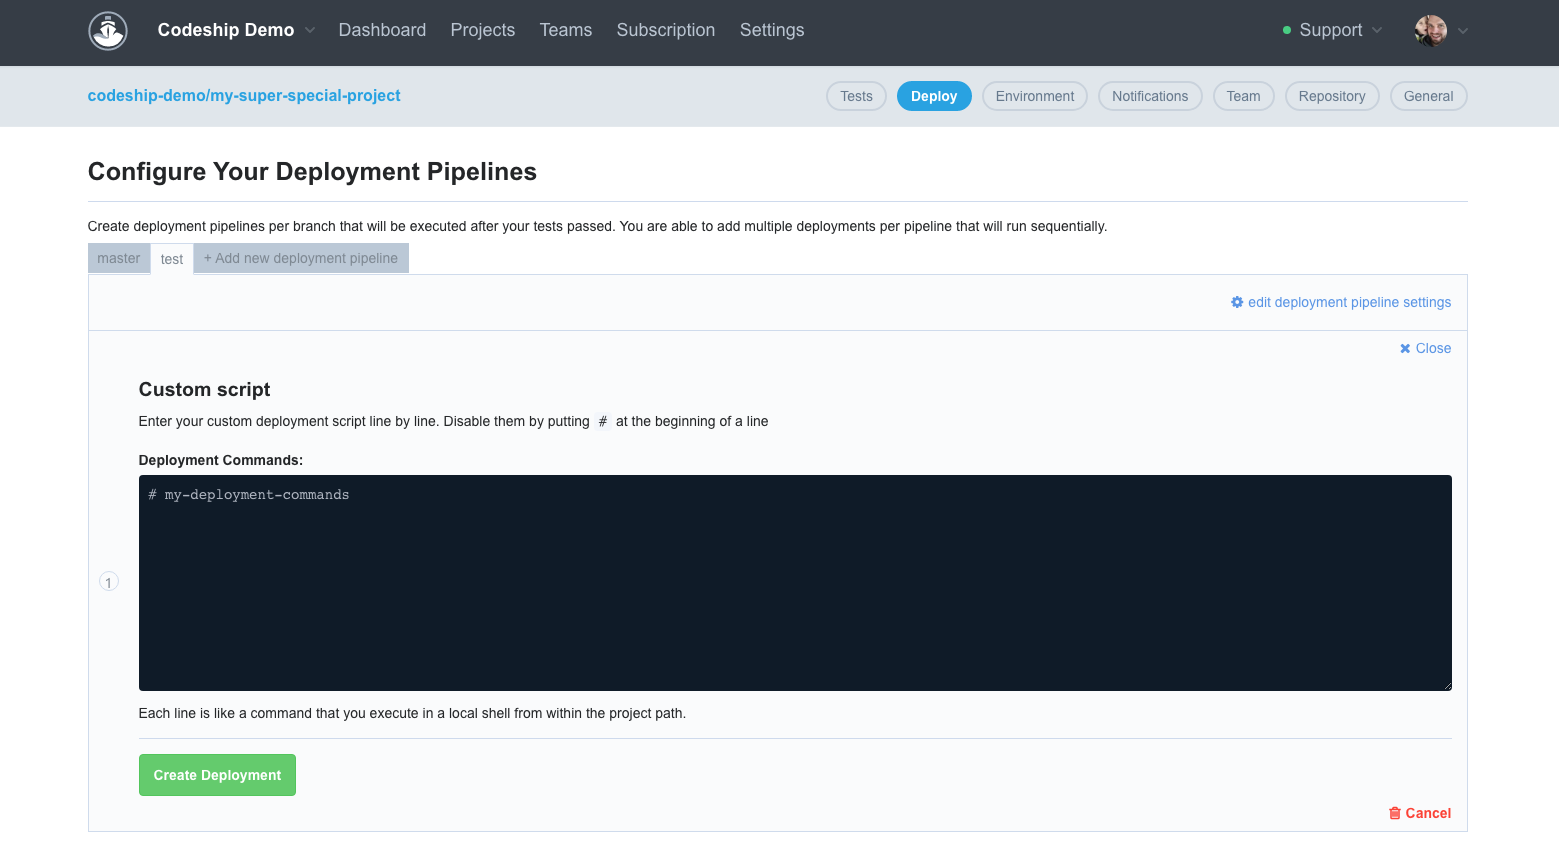Go to the Settings menu item

click(x=771, y=30)
